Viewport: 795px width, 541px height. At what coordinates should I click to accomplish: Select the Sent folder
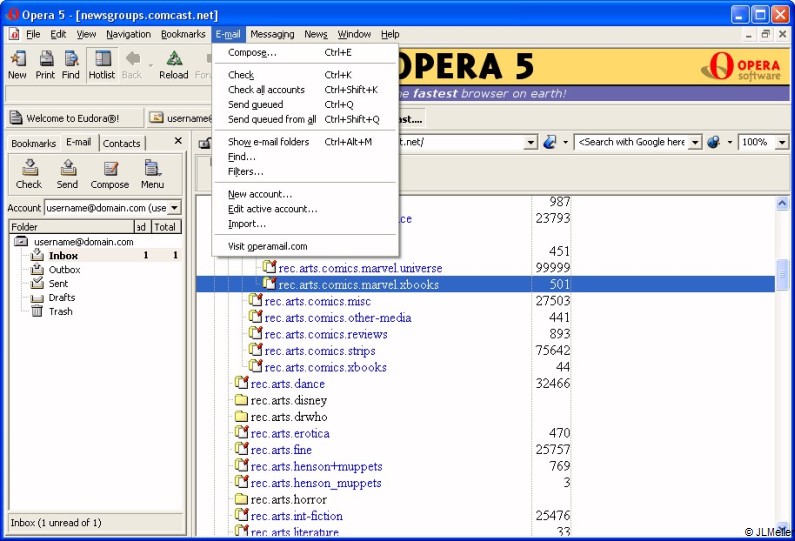tap(58, 283)
